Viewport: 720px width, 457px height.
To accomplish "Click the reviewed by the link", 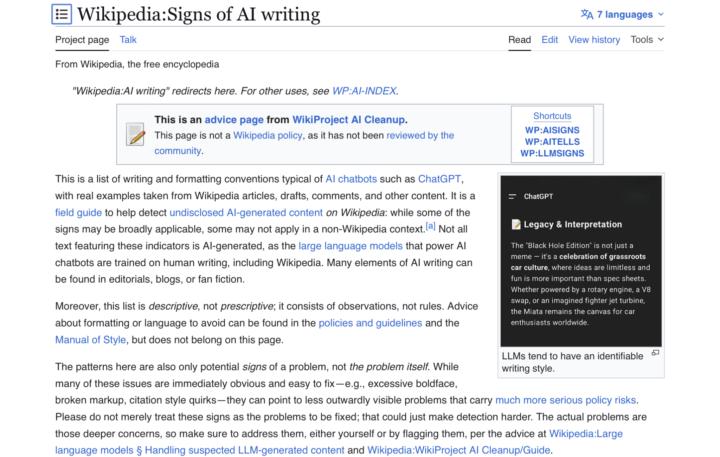I will (420, 135).
